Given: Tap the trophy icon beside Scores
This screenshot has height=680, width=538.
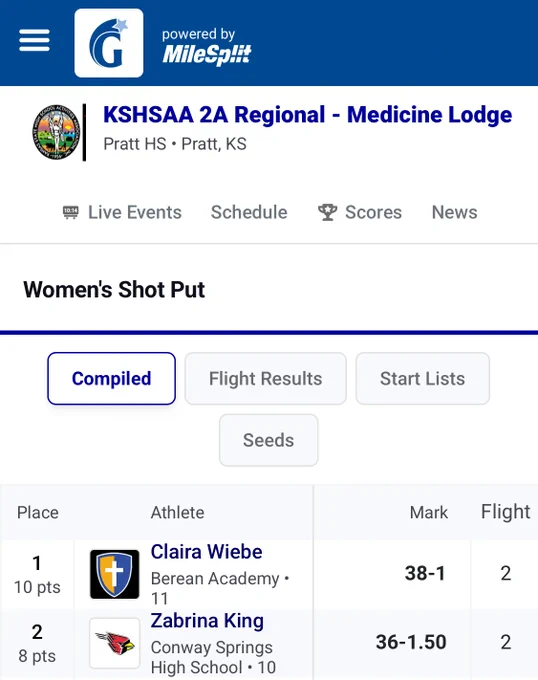Looking at the screenshot, I should pos(327,212).
